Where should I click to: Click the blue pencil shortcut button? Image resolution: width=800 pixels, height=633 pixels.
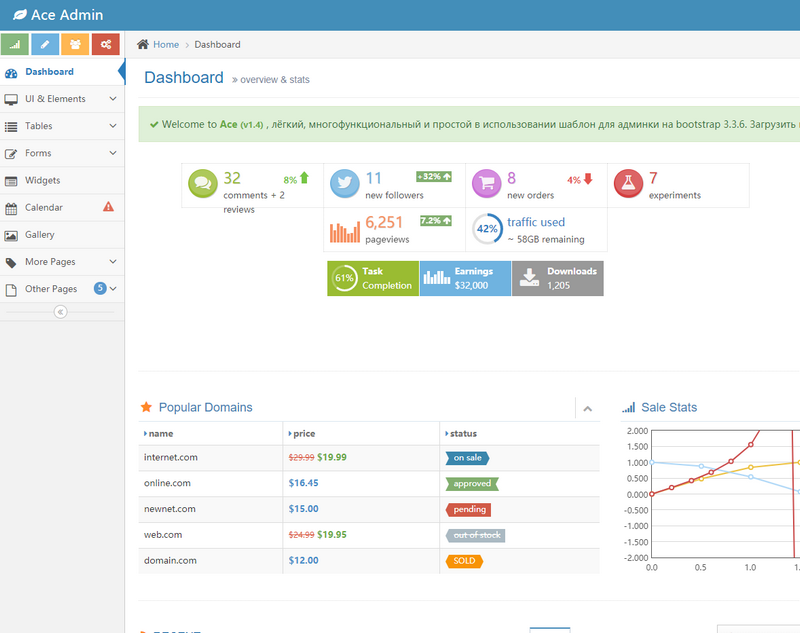(x=45, y=44)
